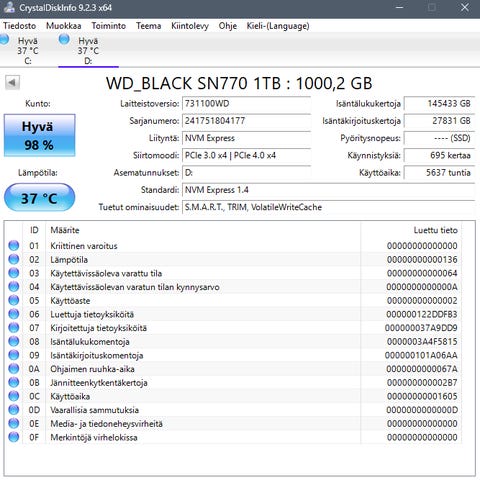Click status orb for Kriittinen varoitus row
The height and width of the screenshot is (480, 480).
14,246
